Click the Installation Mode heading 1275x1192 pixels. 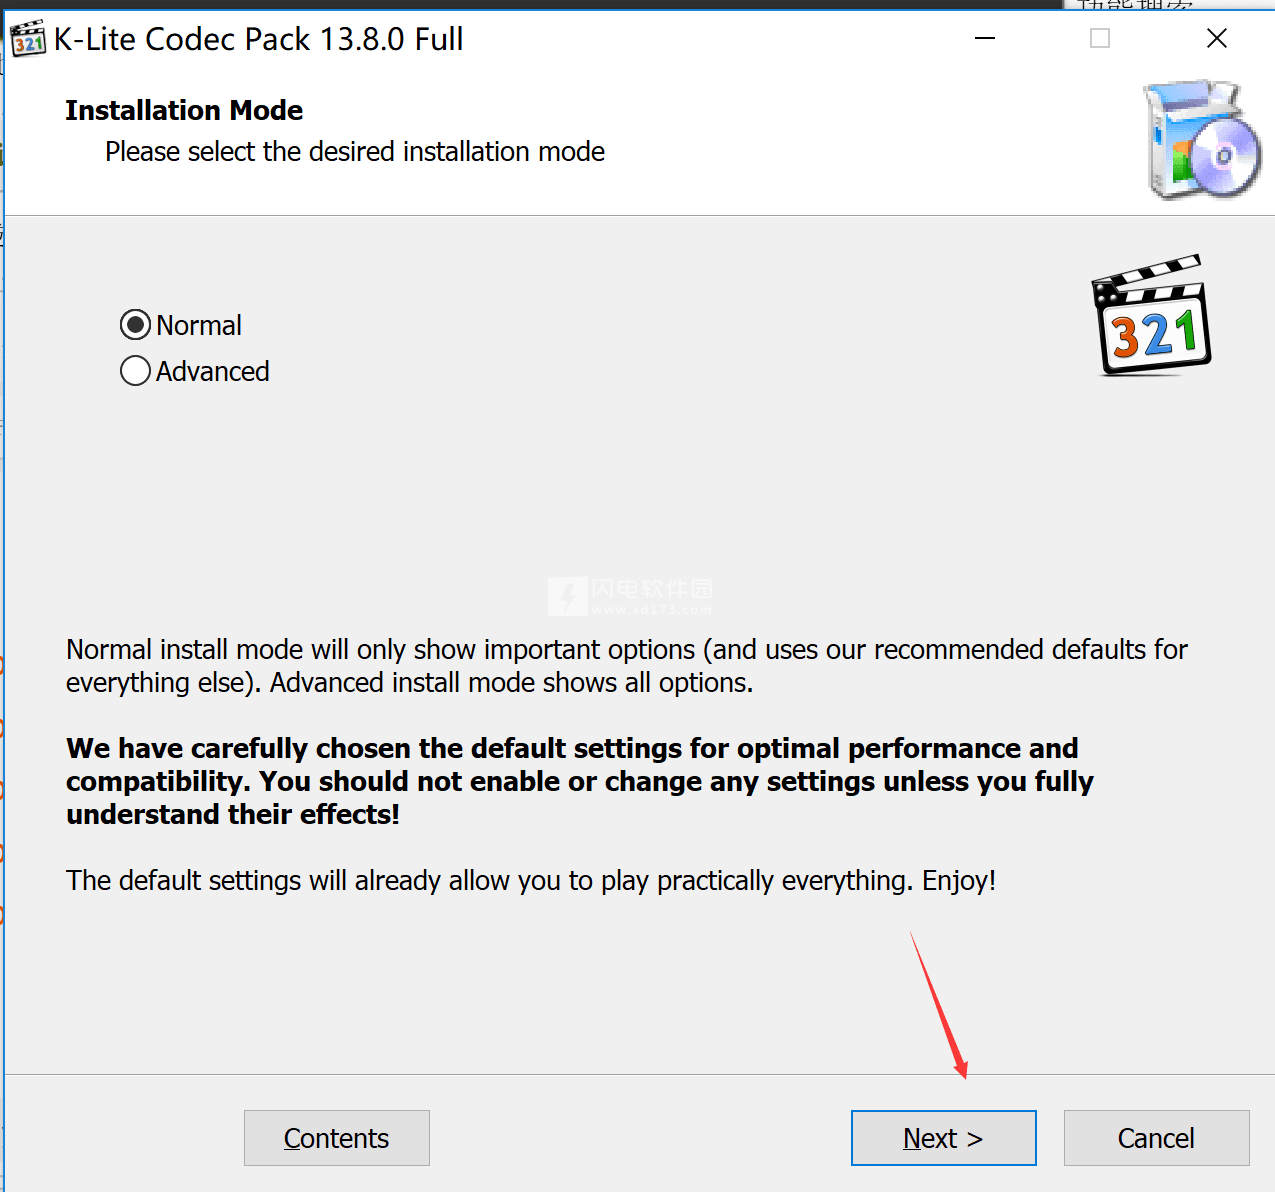pyautogui.click(x=184, y=110)
